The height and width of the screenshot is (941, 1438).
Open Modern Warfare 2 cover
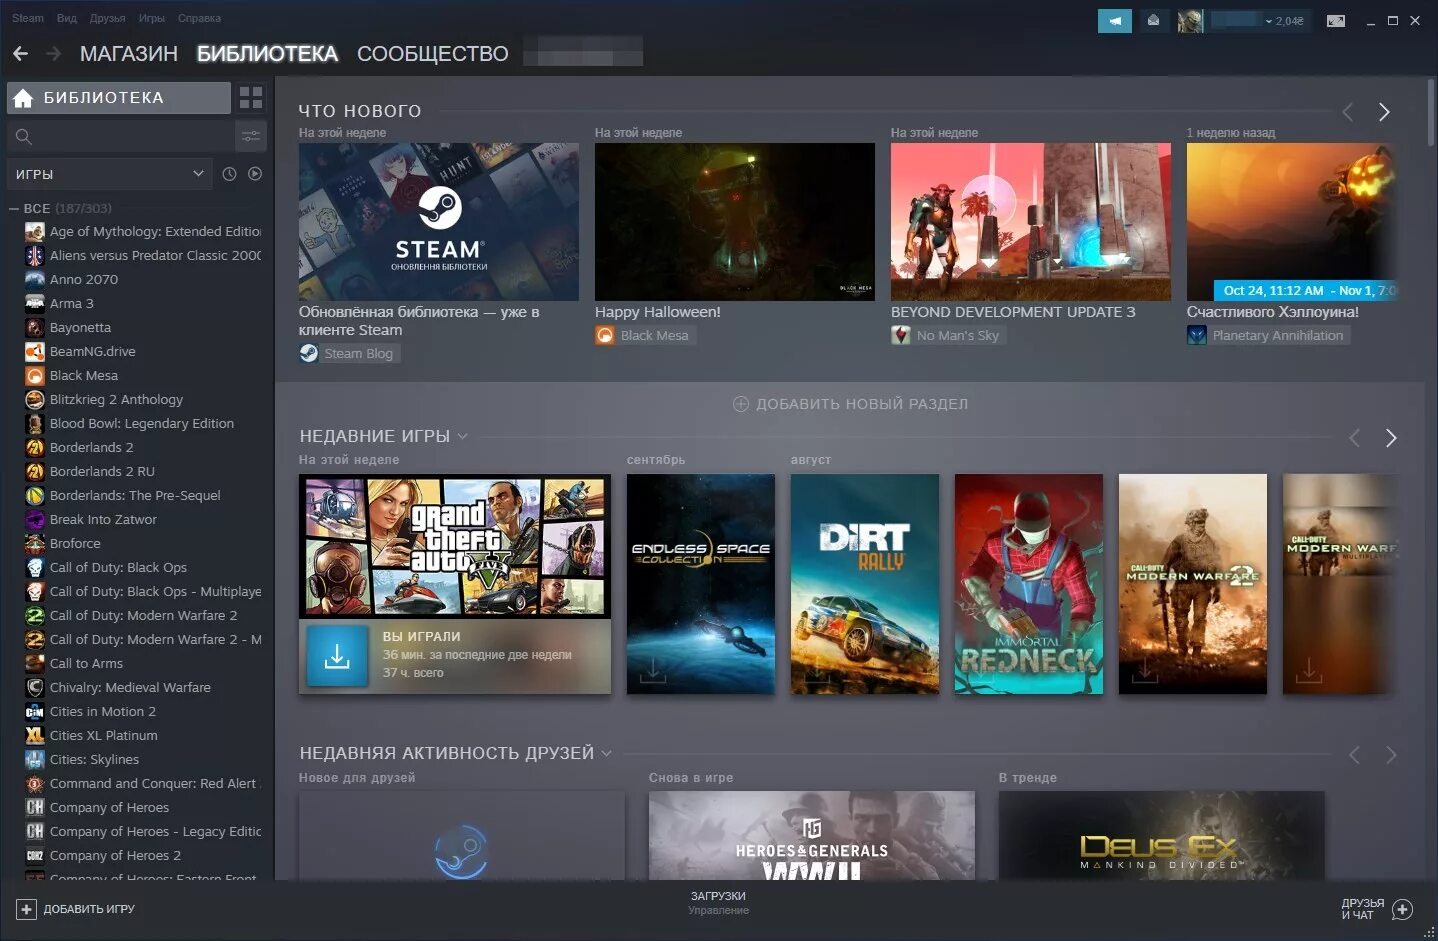point(1193,584)
